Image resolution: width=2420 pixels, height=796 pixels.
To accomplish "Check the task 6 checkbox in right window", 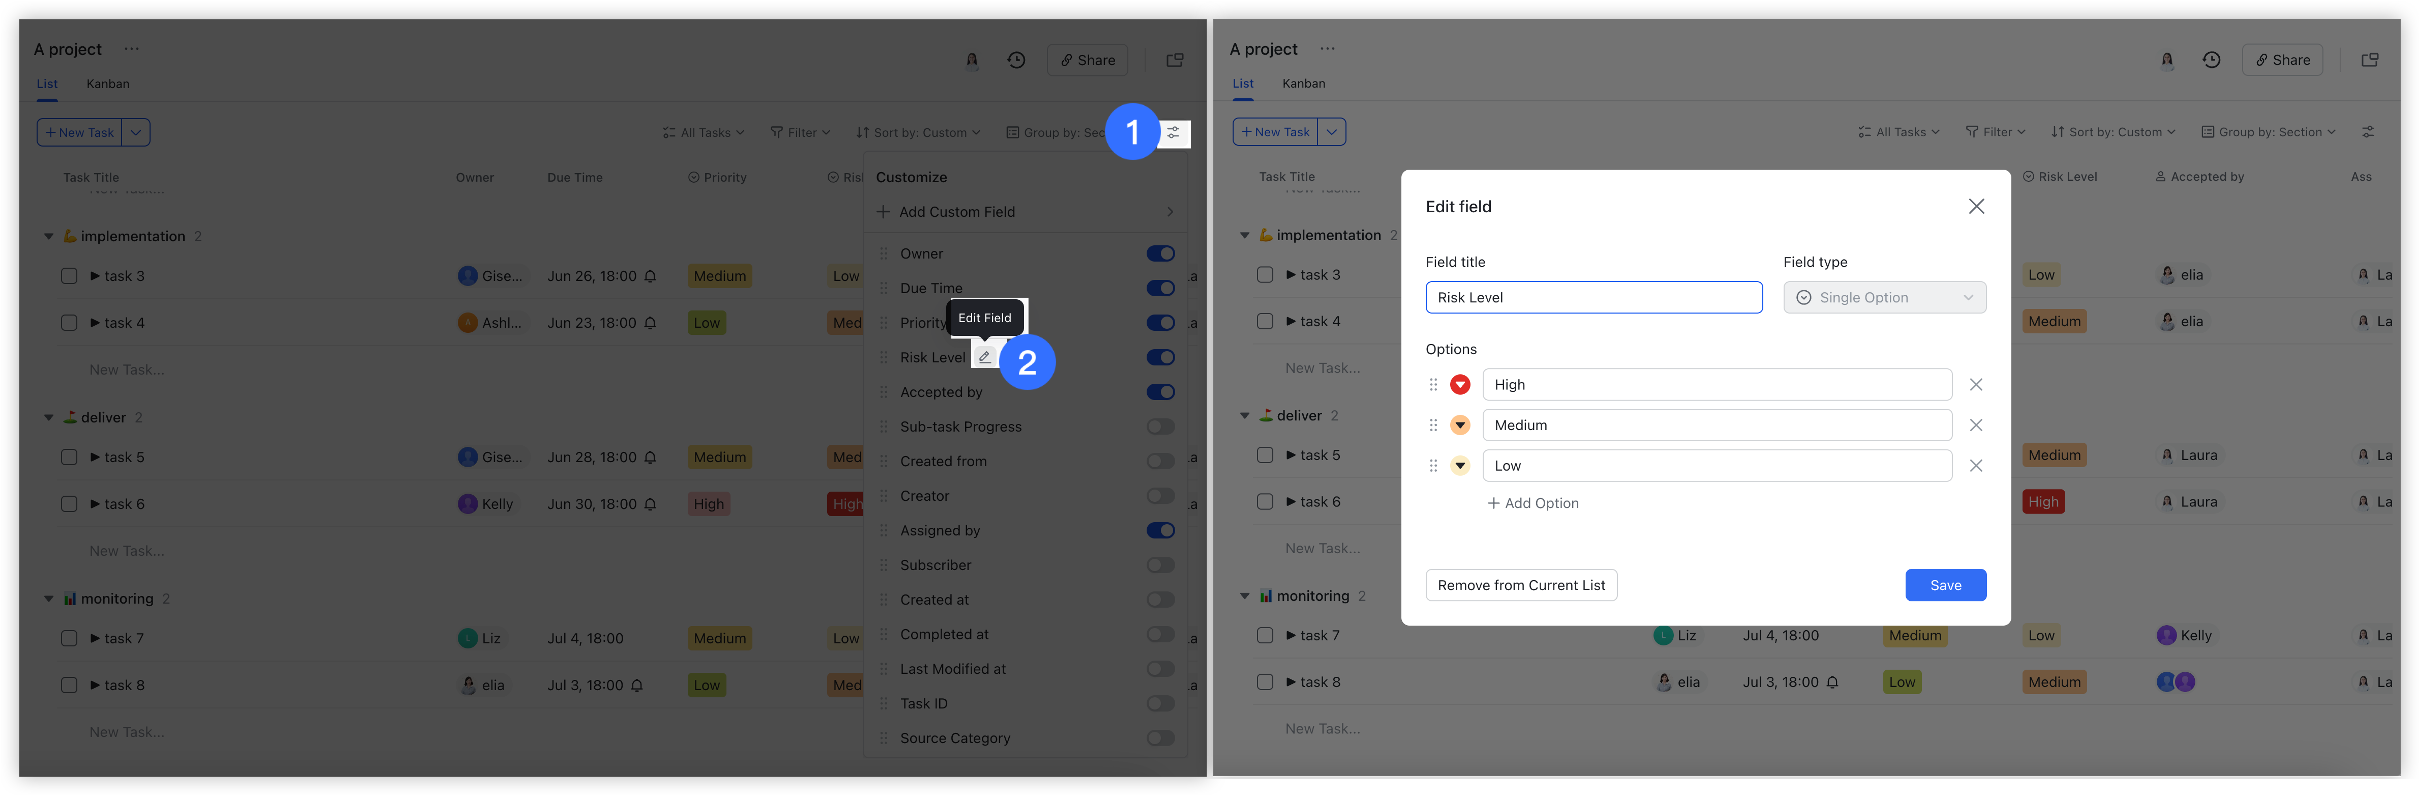I will [x=1265, y=502].
